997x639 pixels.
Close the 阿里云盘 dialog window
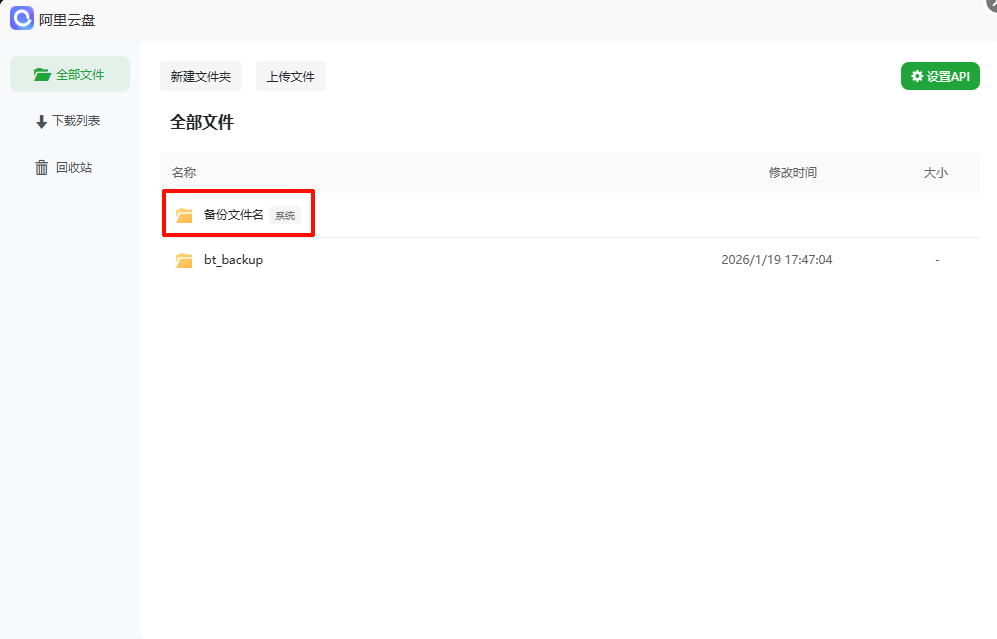991,4
